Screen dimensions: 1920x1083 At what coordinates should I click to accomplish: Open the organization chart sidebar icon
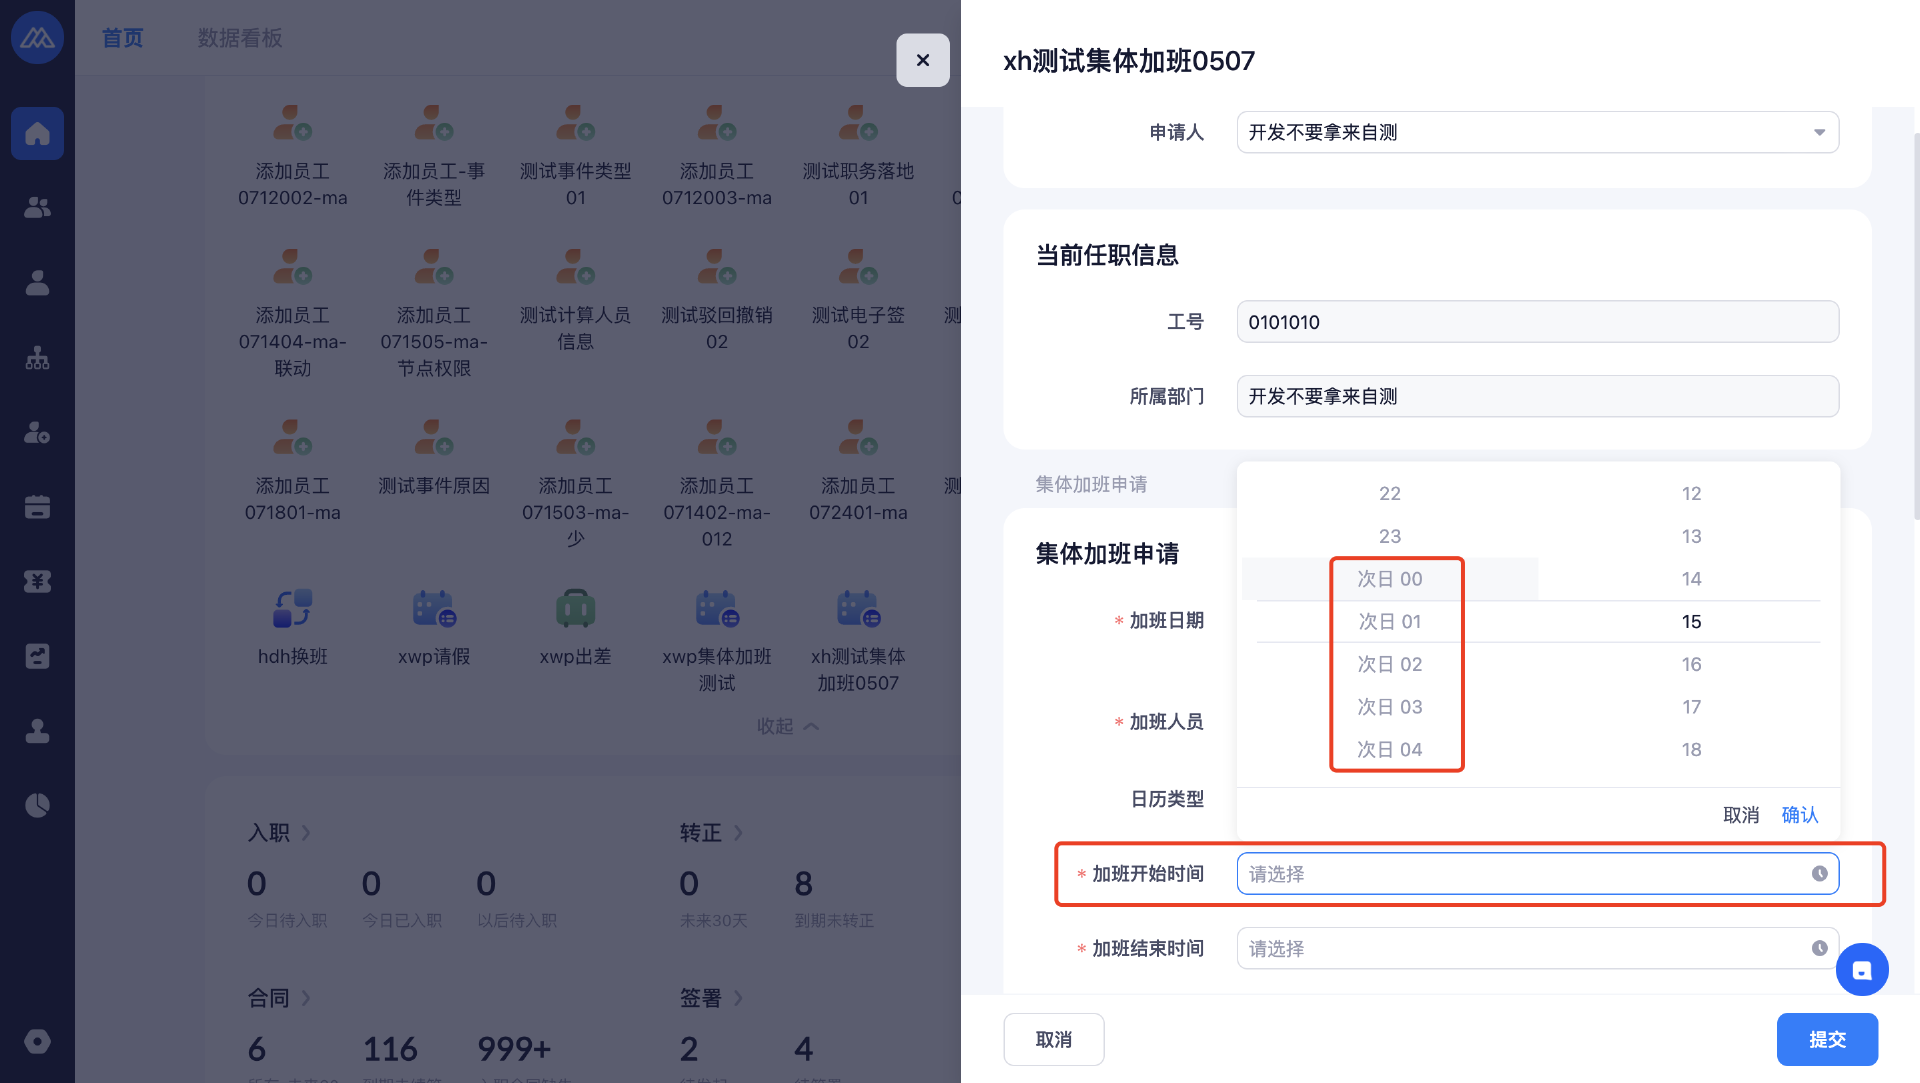pyautogui.click(x=37, y=358)
